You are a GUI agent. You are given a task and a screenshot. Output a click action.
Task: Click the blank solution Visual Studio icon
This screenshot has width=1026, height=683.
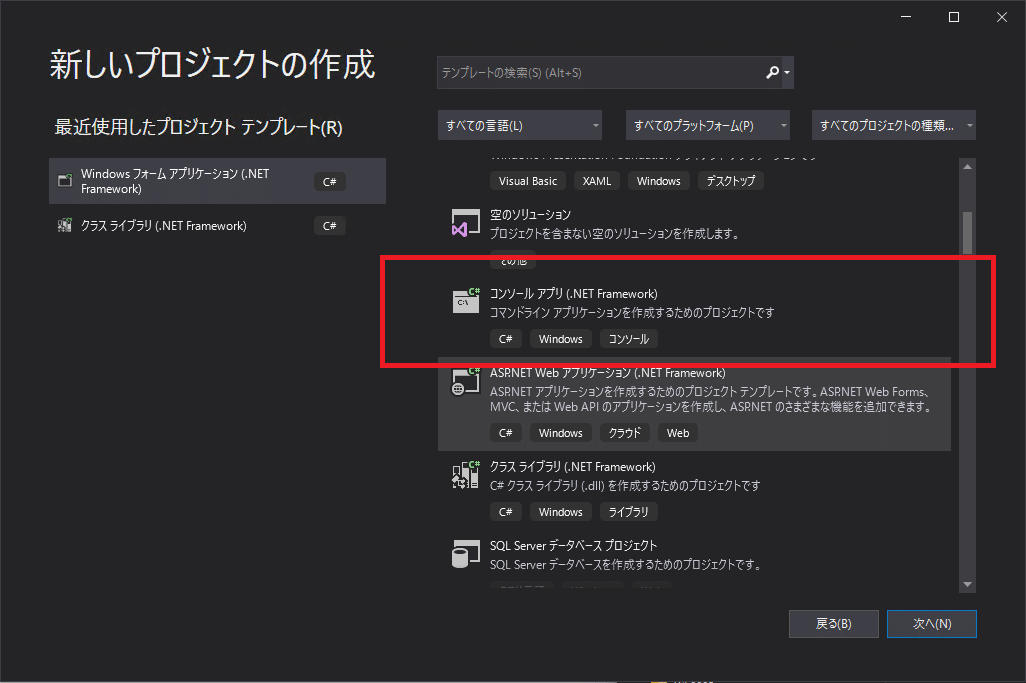tap(465, 223)
